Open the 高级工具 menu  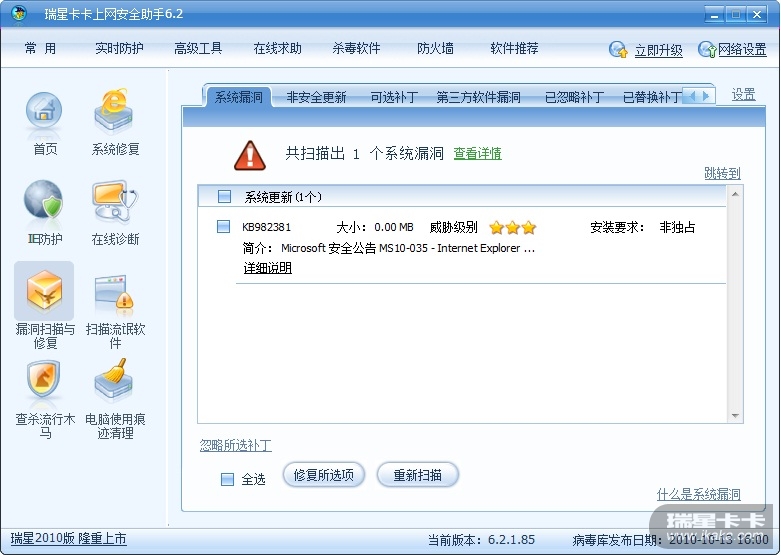click(x=198, y=48)
